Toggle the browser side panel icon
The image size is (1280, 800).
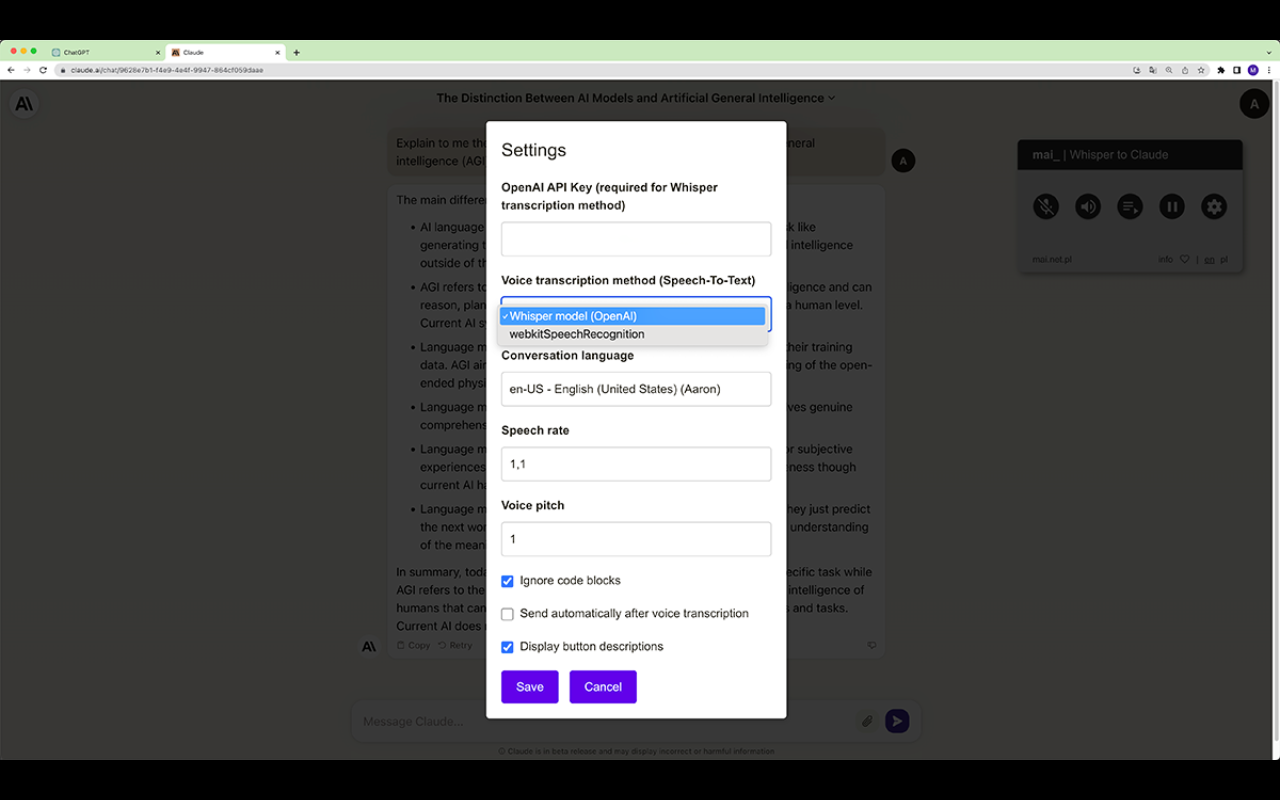pos(1237,70)
